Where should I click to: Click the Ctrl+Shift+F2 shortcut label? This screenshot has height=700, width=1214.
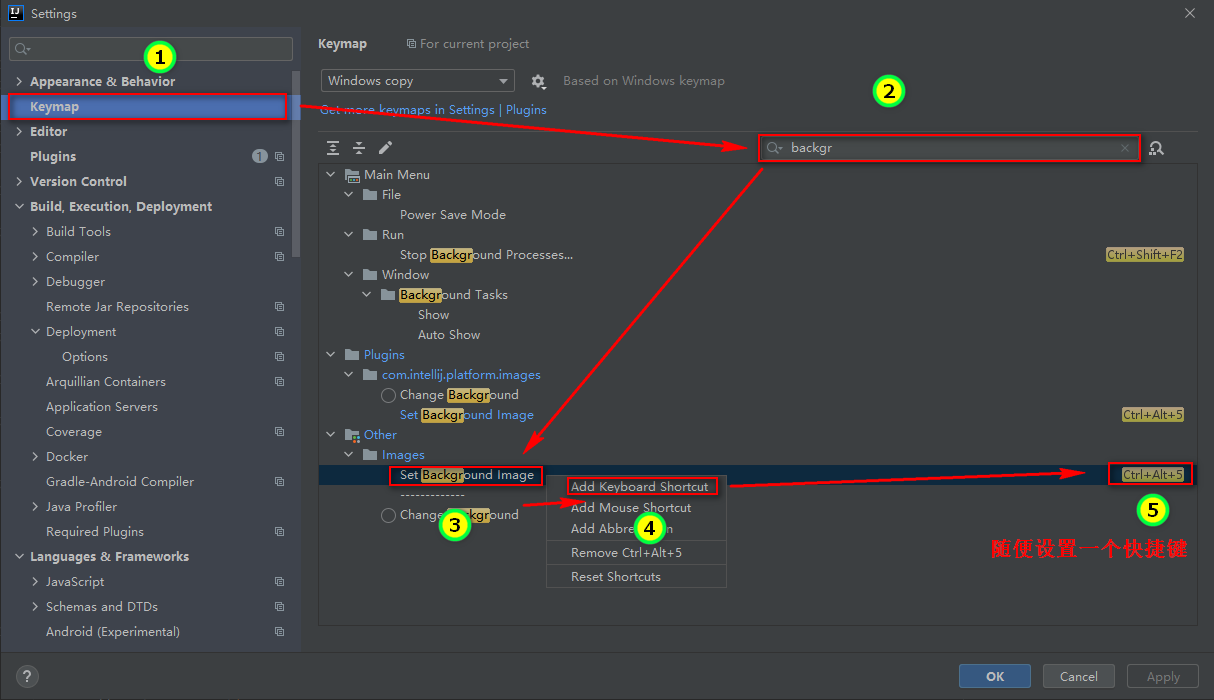tap(1145, 255)
